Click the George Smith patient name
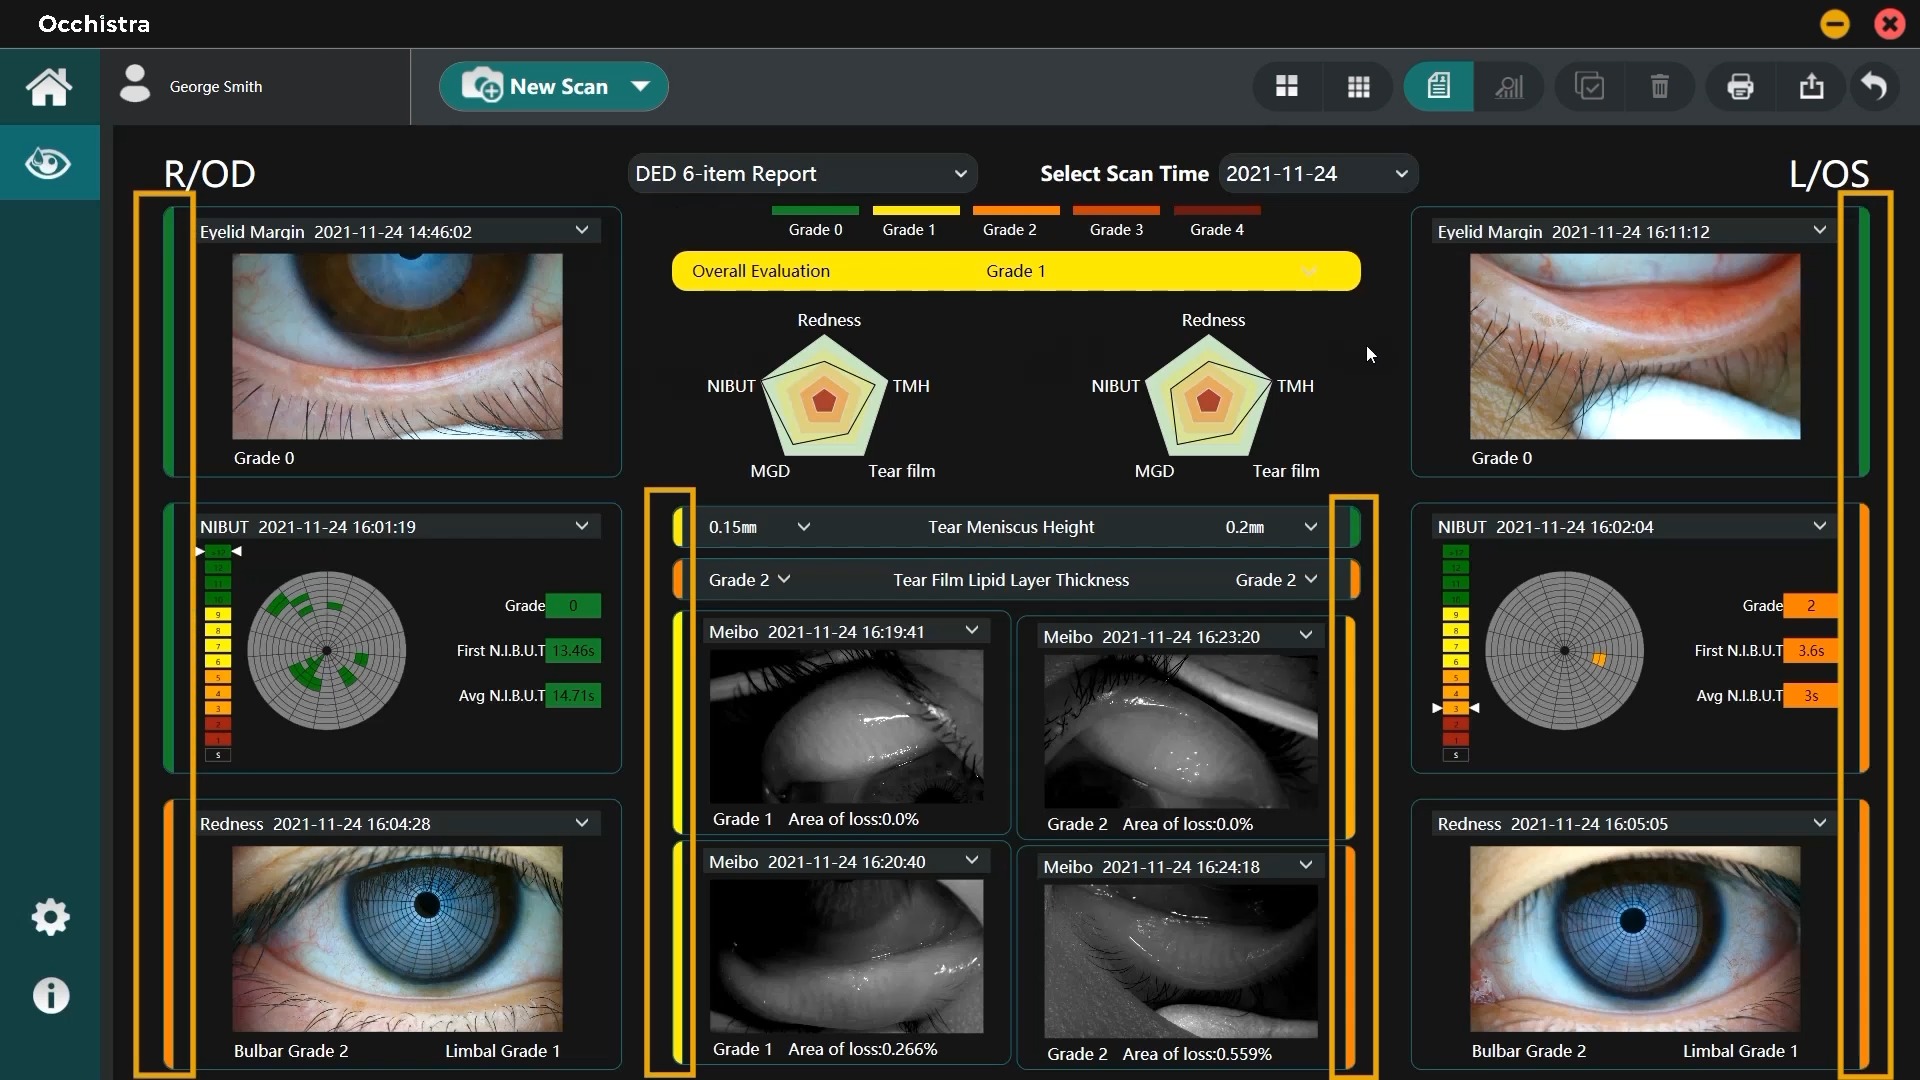The width and height of the screenshot is (1920, 1080). 216,87
